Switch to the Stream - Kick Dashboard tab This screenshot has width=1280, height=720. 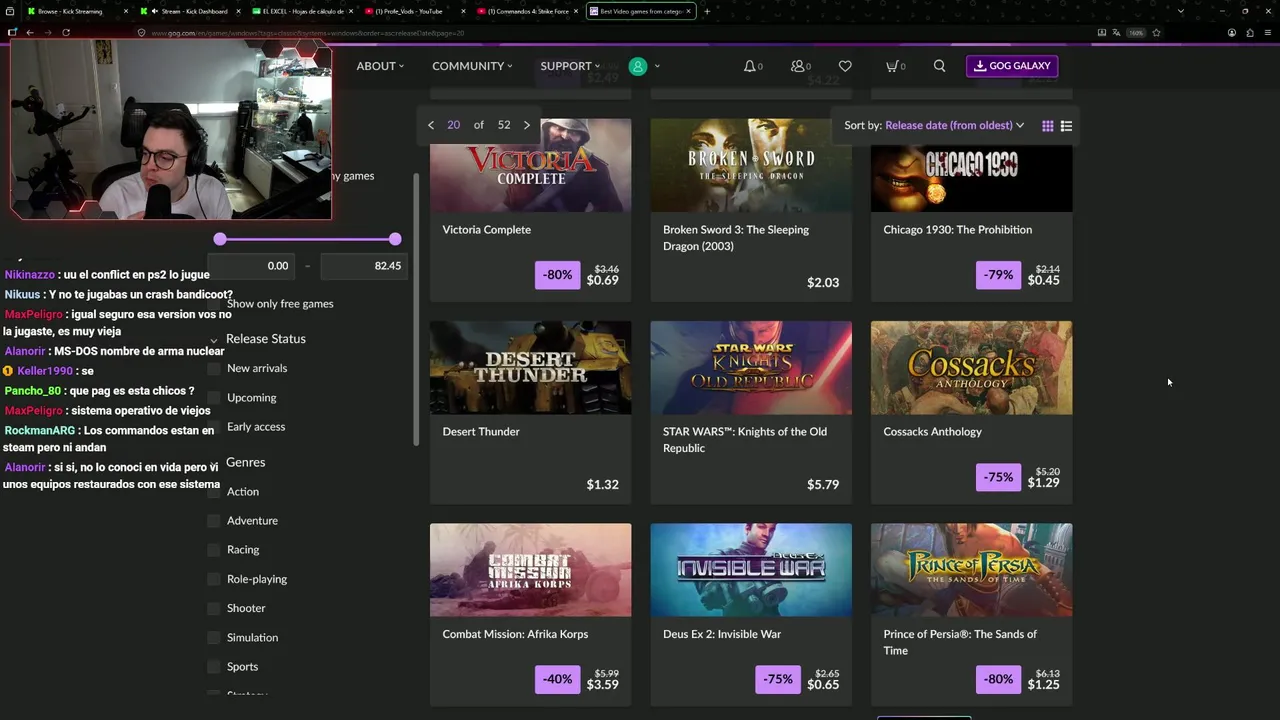pos(190,11)
